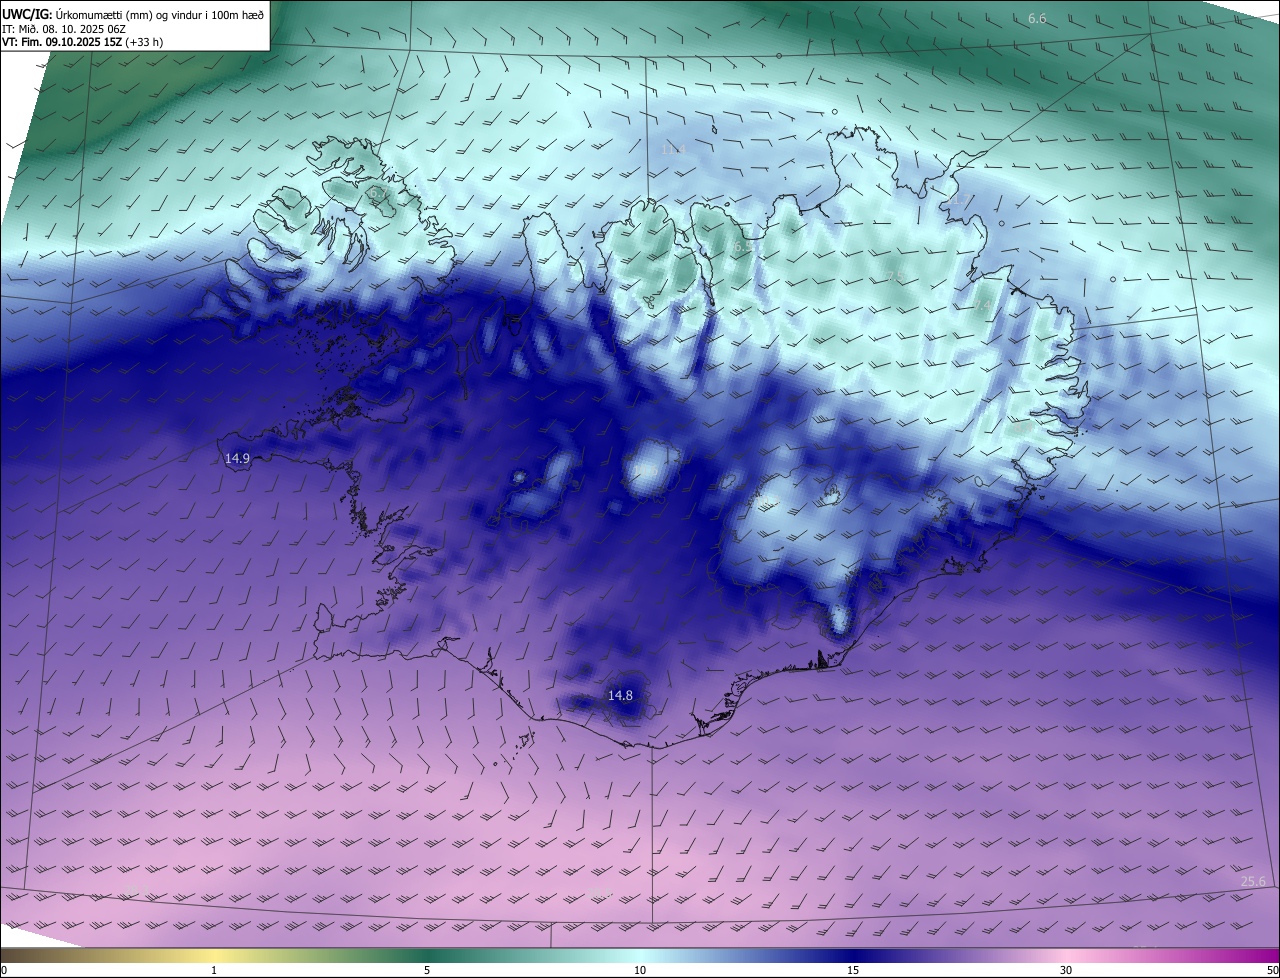Image resolution: width=1280 pixels, height=978 pixels.
Task: Click the '14.8' value label near the south coast
Action: pyautogui.click(x=620, y=695)
